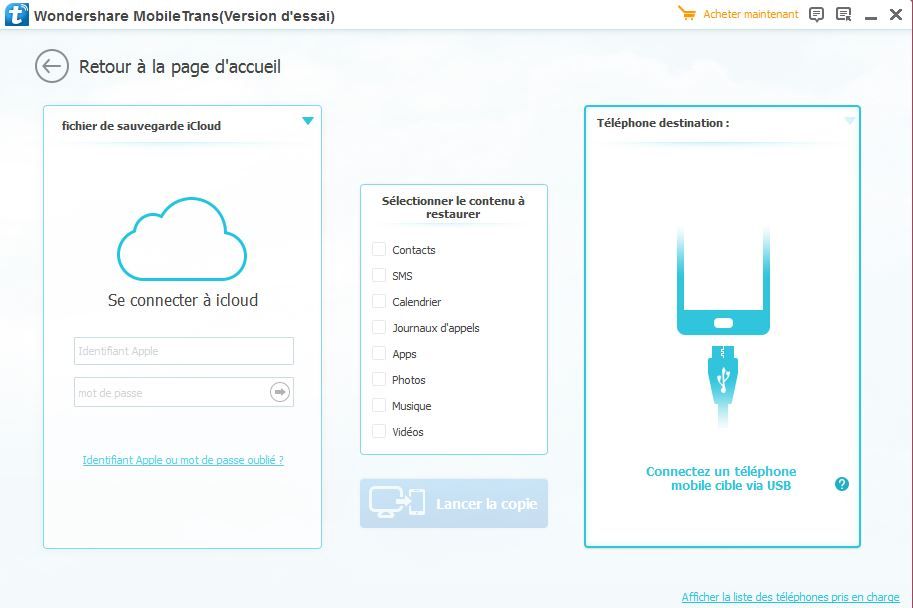
Task: Open the feedback speech bubble icon
Action: 816,14
